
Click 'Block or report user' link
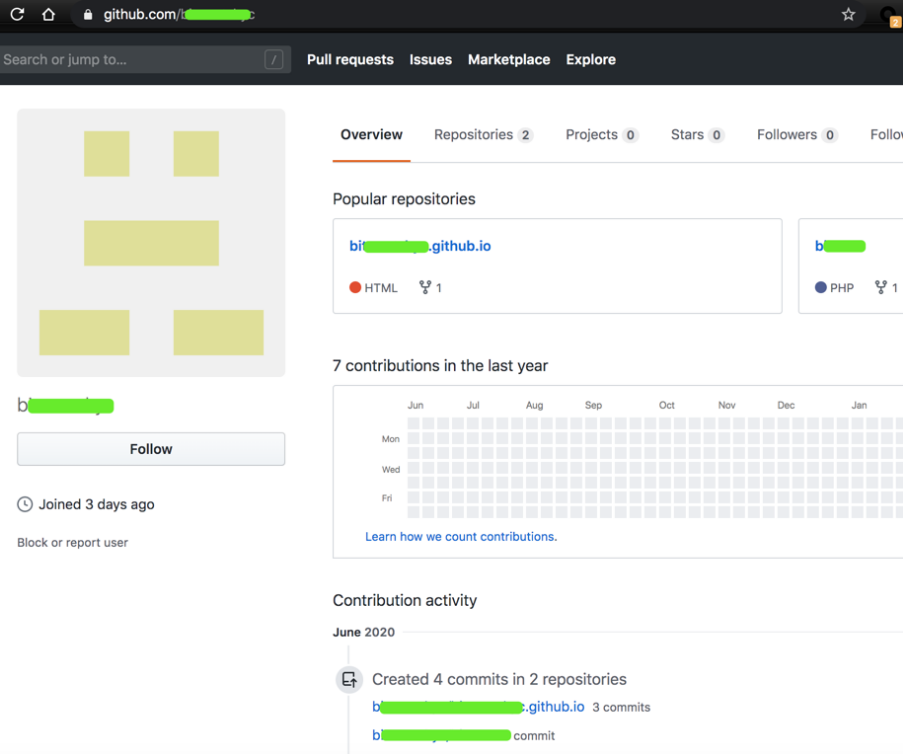point(72,543)
